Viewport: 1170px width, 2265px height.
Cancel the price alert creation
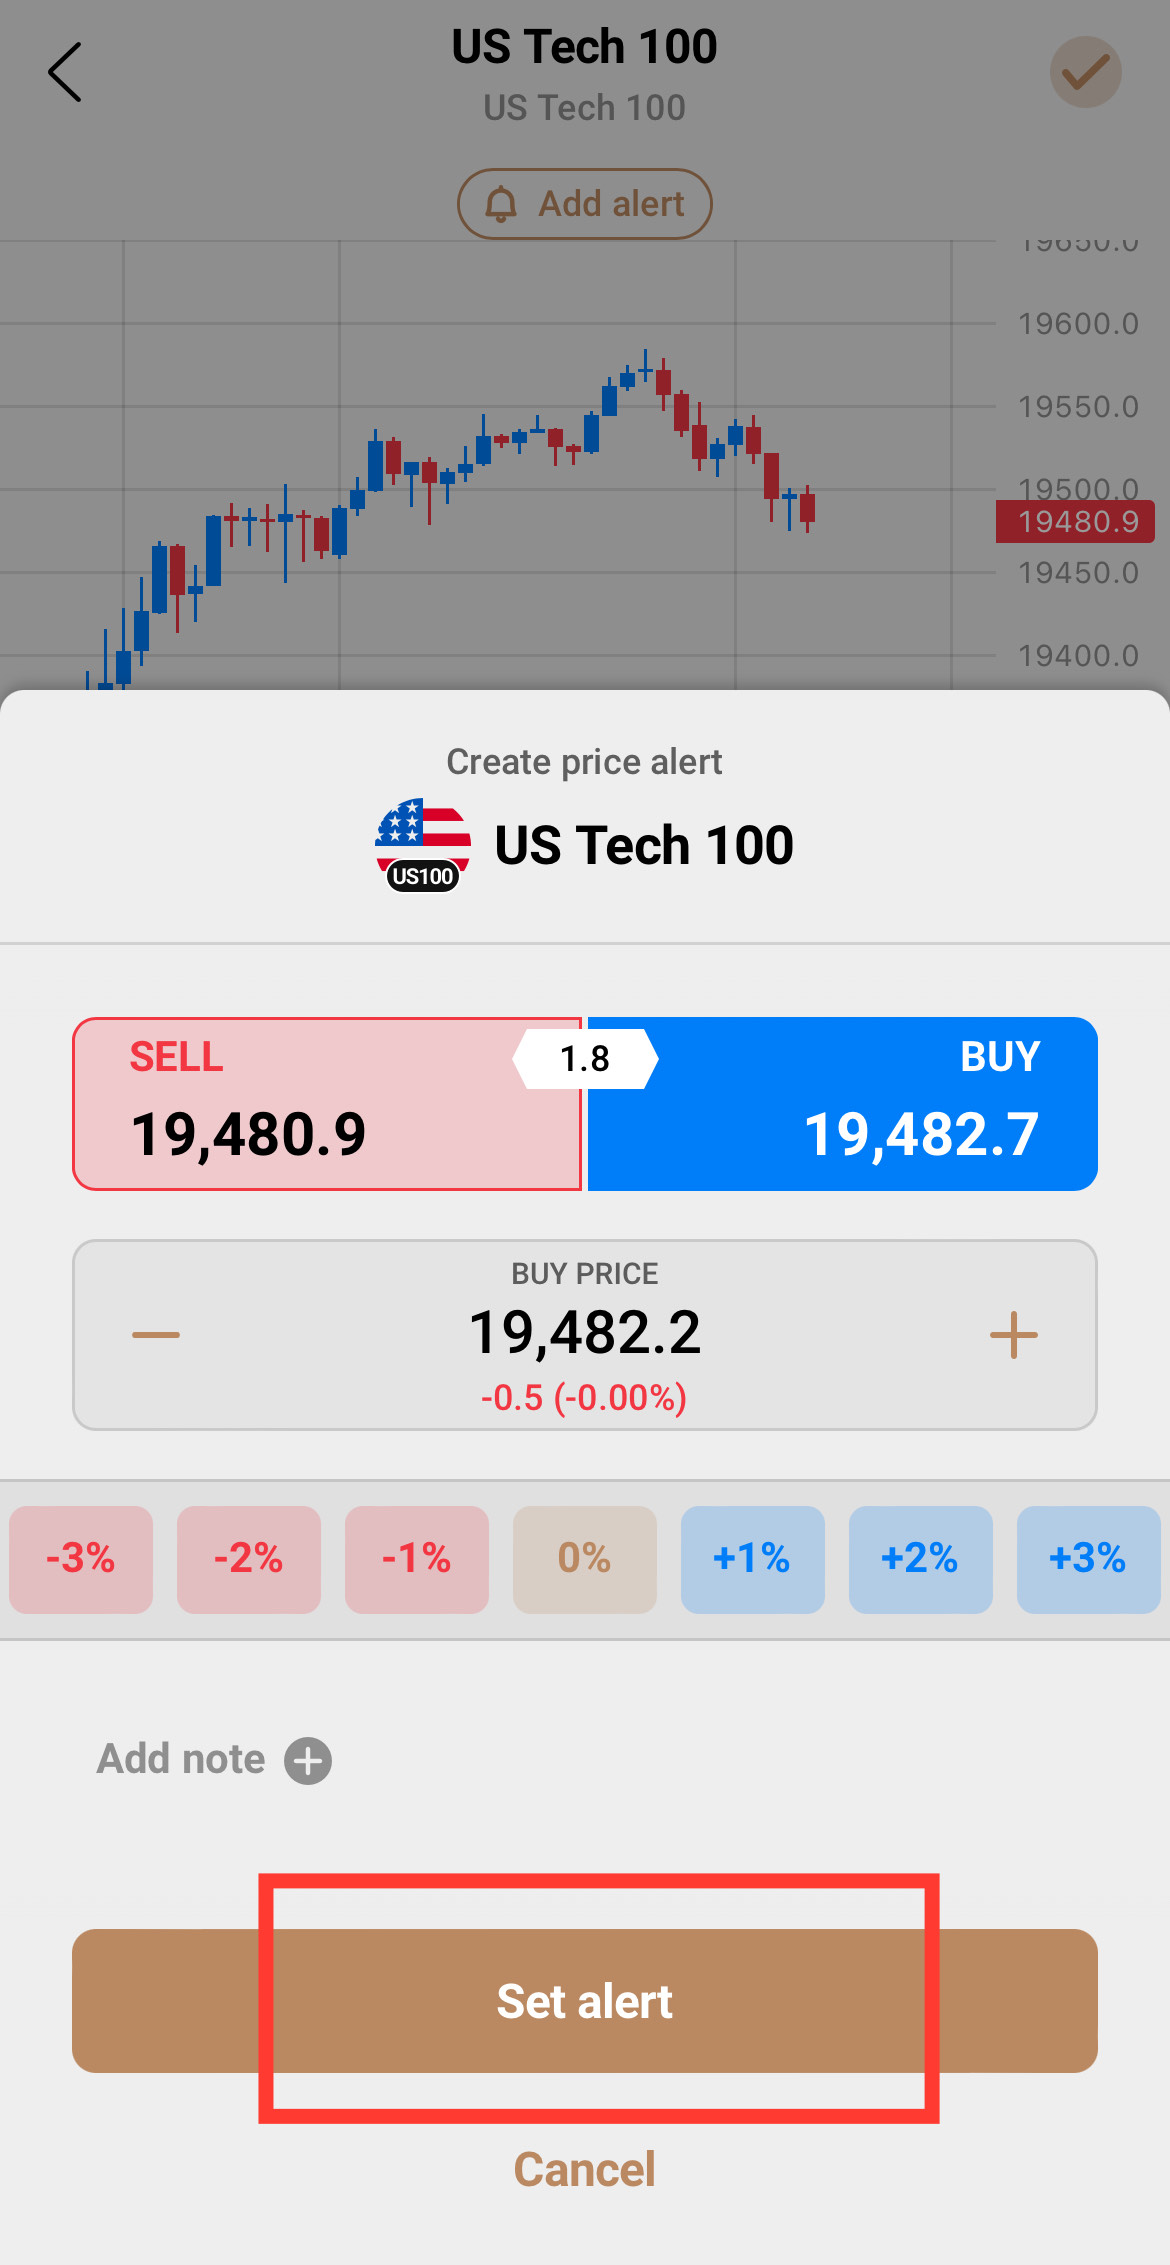coord(585,2170)
